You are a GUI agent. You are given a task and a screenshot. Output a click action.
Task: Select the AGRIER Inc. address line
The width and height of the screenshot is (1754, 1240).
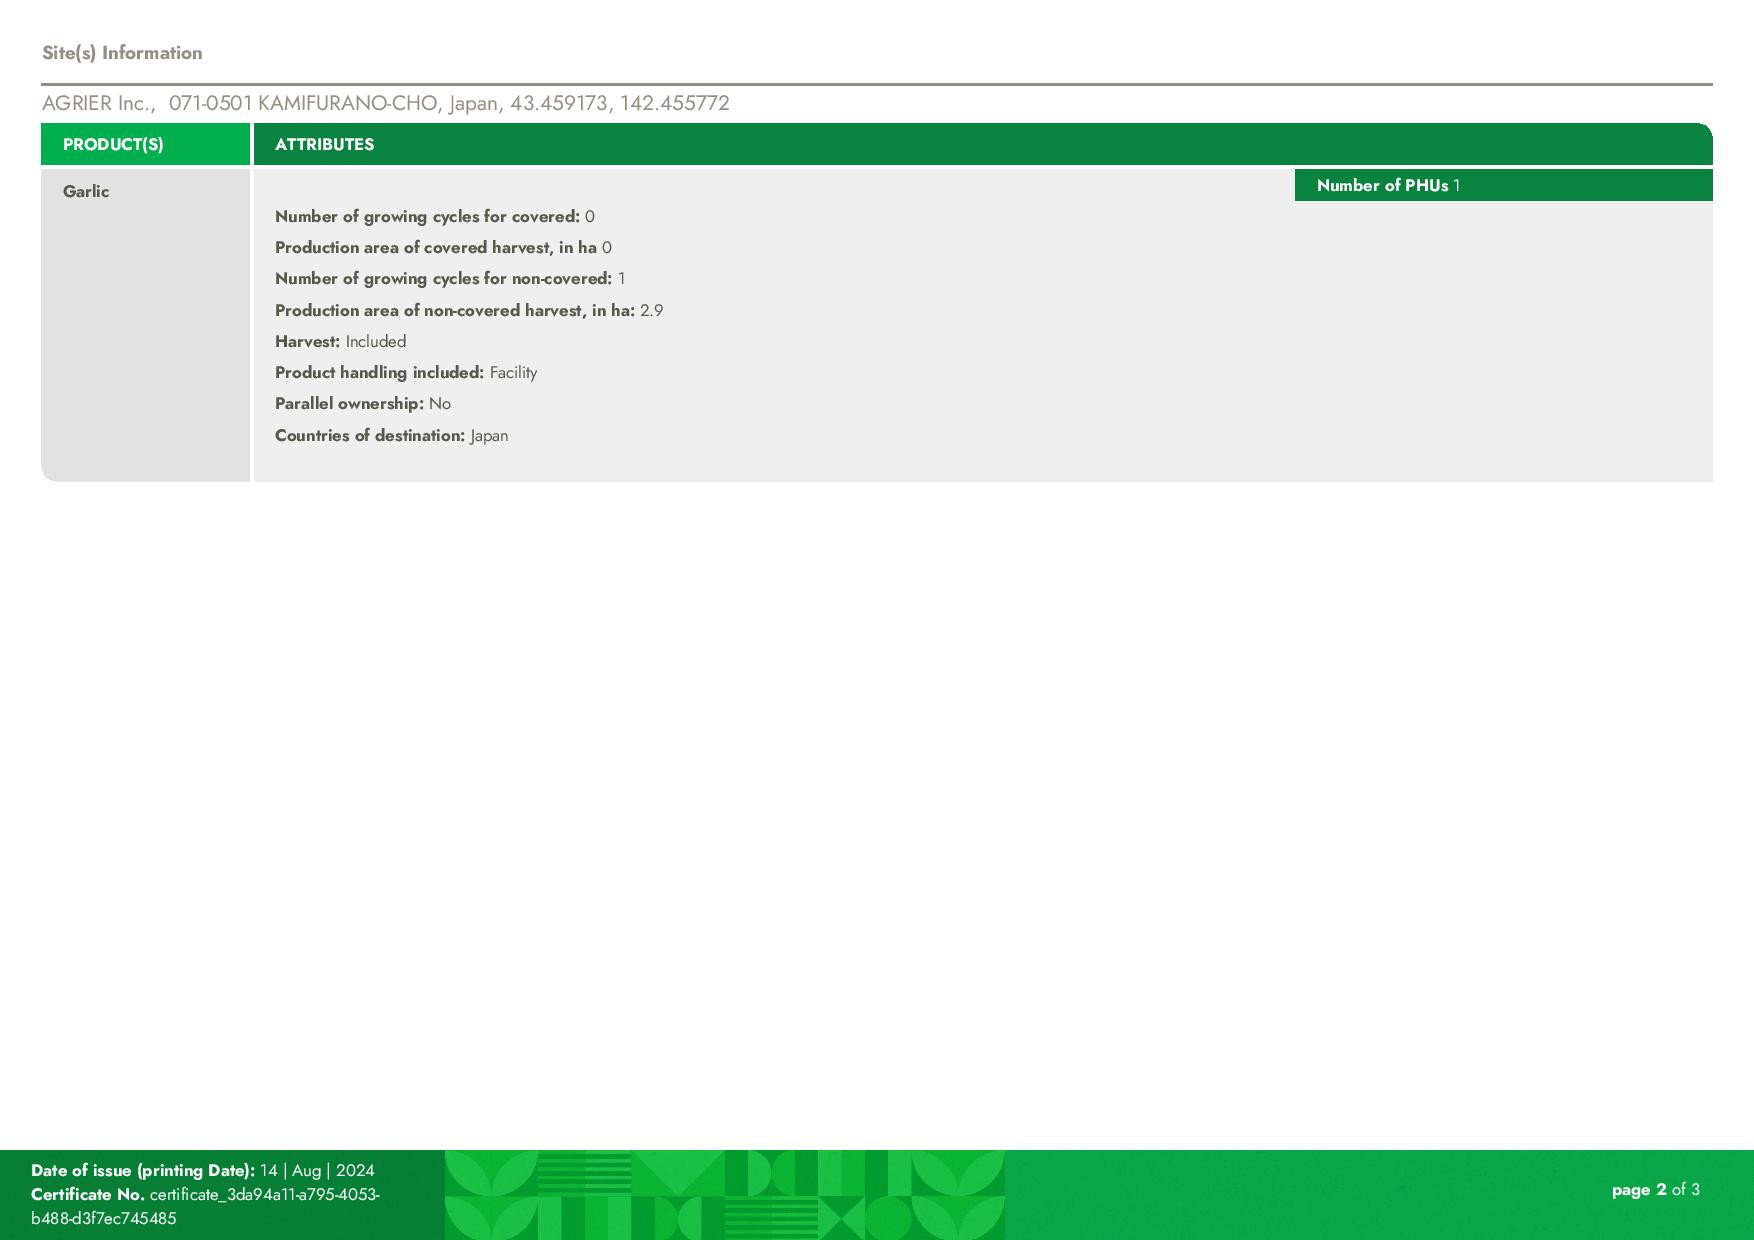tap(386, 103)
